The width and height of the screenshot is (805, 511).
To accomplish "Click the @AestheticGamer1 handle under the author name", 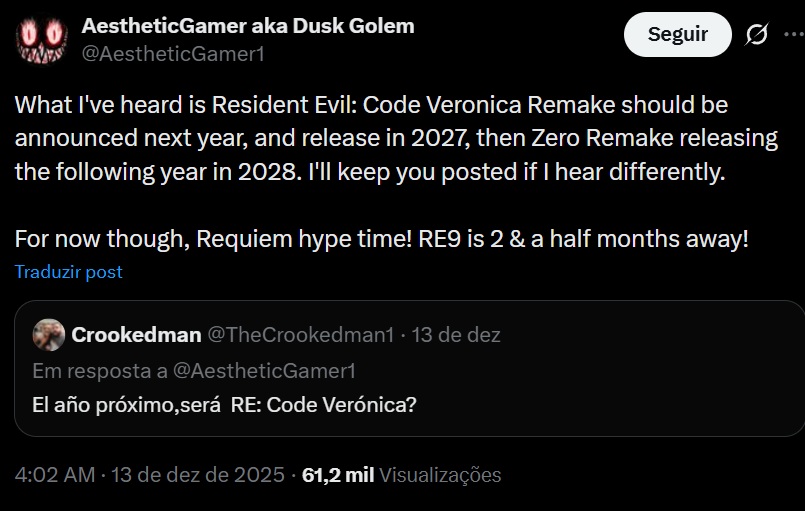I will [172, 54].
